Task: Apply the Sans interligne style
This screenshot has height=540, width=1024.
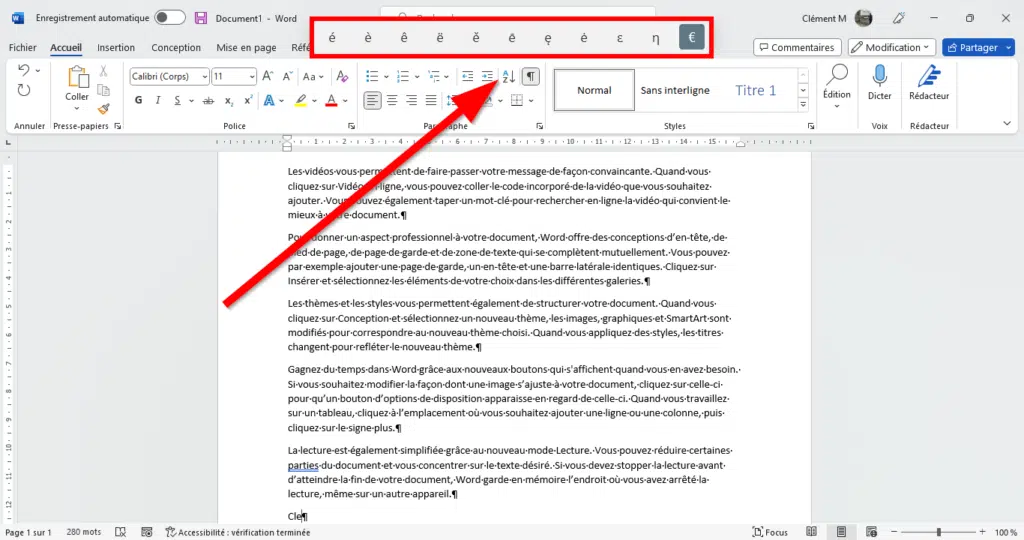Action: tap(675, 90)
